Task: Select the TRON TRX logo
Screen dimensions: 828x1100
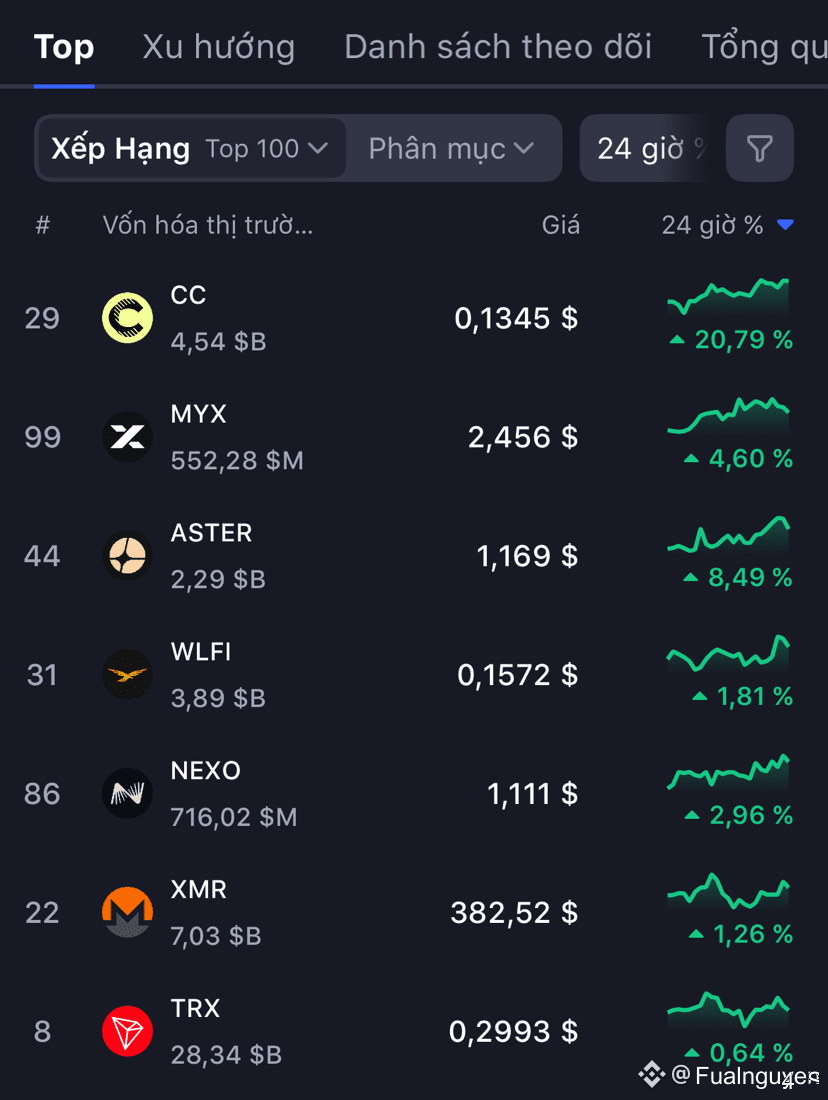Action: (127, 1031)
